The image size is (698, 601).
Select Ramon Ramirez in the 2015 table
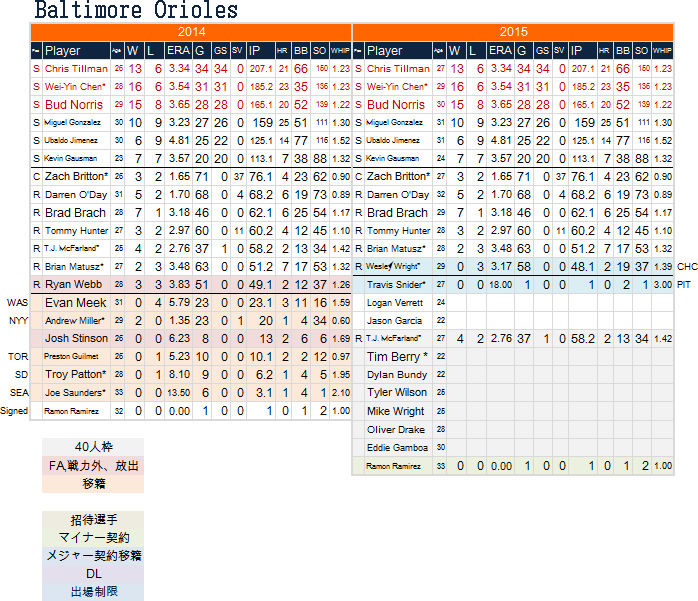tap(393, 466)
